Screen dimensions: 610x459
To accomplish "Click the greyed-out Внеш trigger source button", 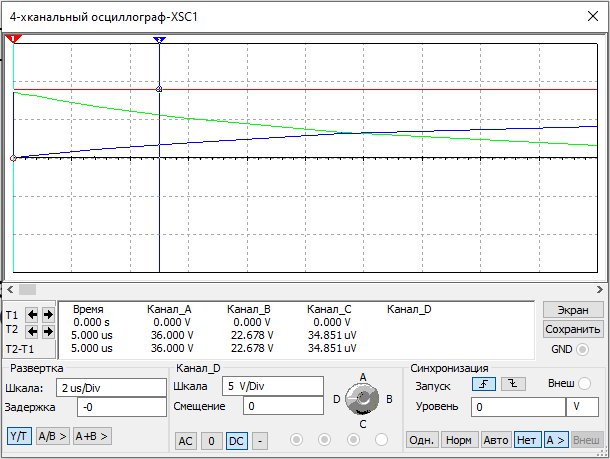I will click(x=586, y=440).
